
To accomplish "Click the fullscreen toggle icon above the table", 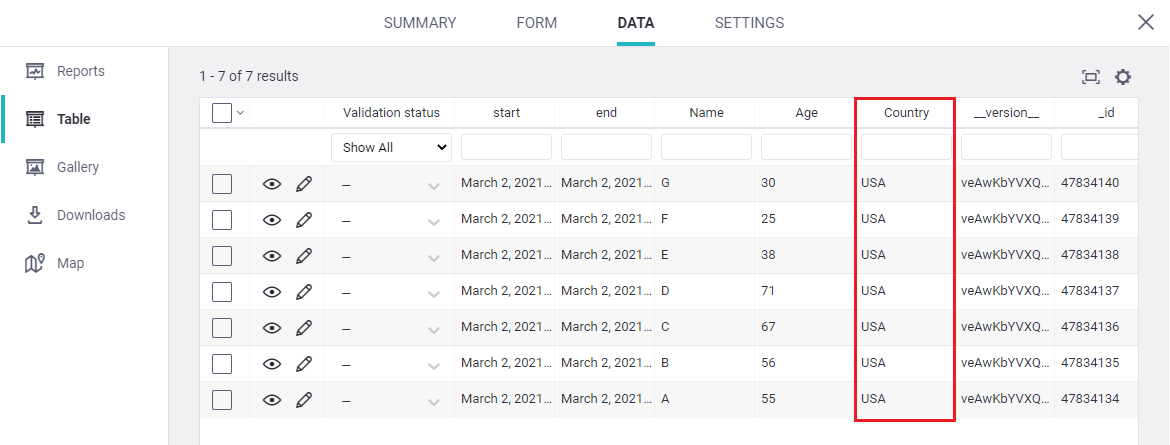I will [1090, 77].
